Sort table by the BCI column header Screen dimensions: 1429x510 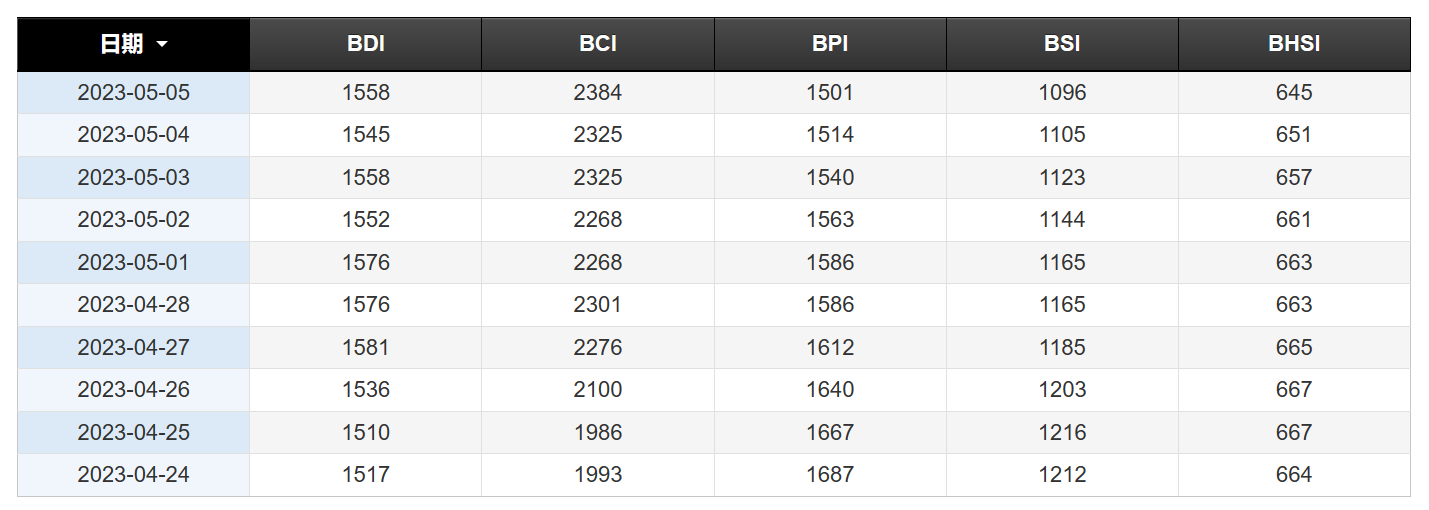click(x=597, y=44)
